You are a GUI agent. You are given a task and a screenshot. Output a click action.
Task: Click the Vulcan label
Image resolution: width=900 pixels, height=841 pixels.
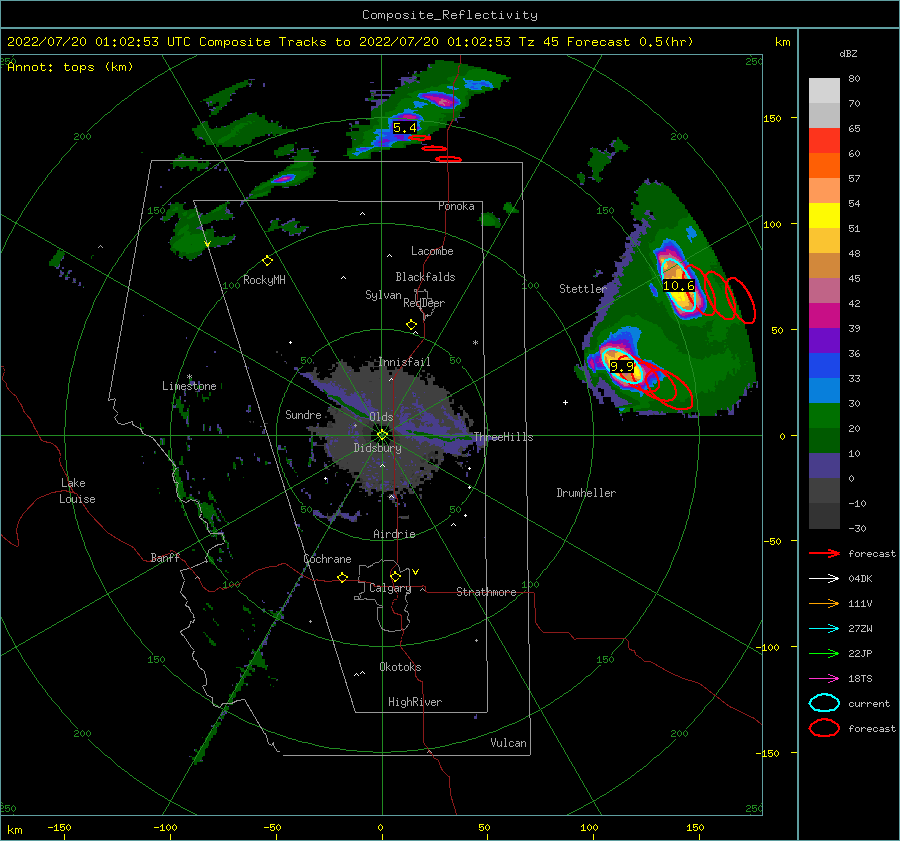pos(508,743)
